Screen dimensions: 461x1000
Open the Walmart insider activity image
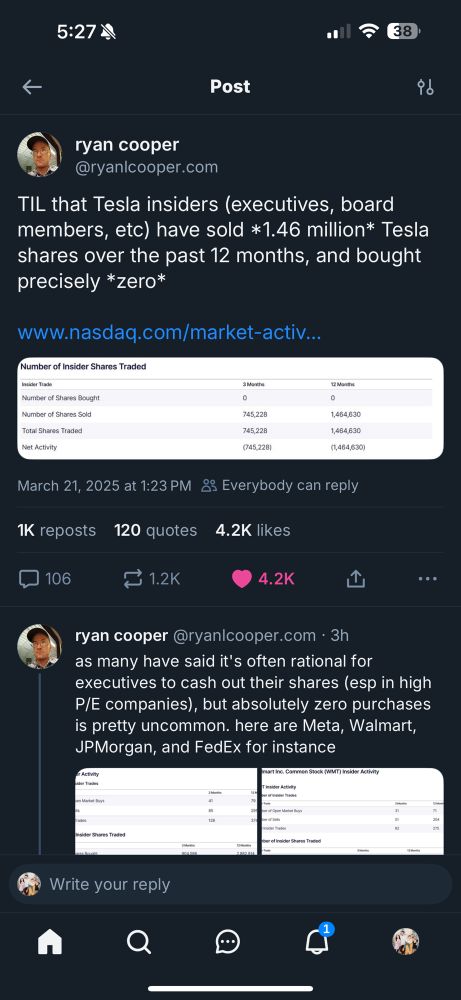click(352, 811)
